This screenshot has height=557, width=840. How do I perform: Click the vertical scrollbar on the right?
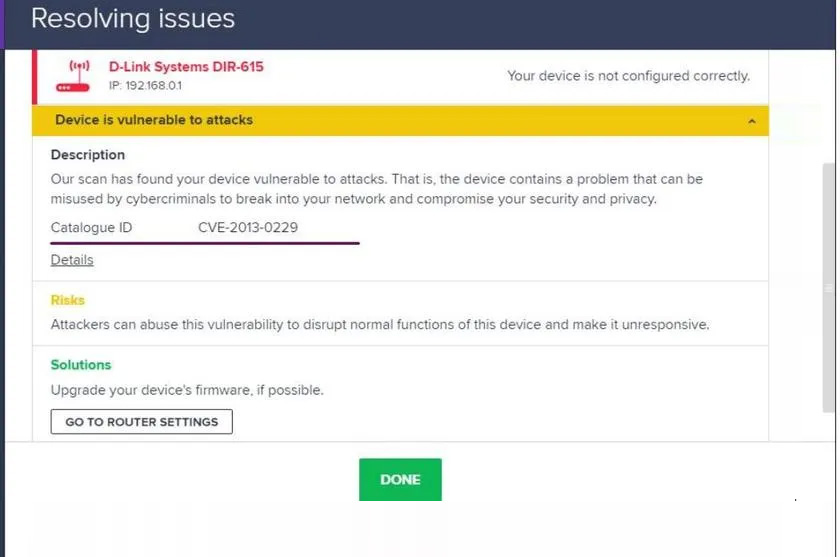point(828,290)
